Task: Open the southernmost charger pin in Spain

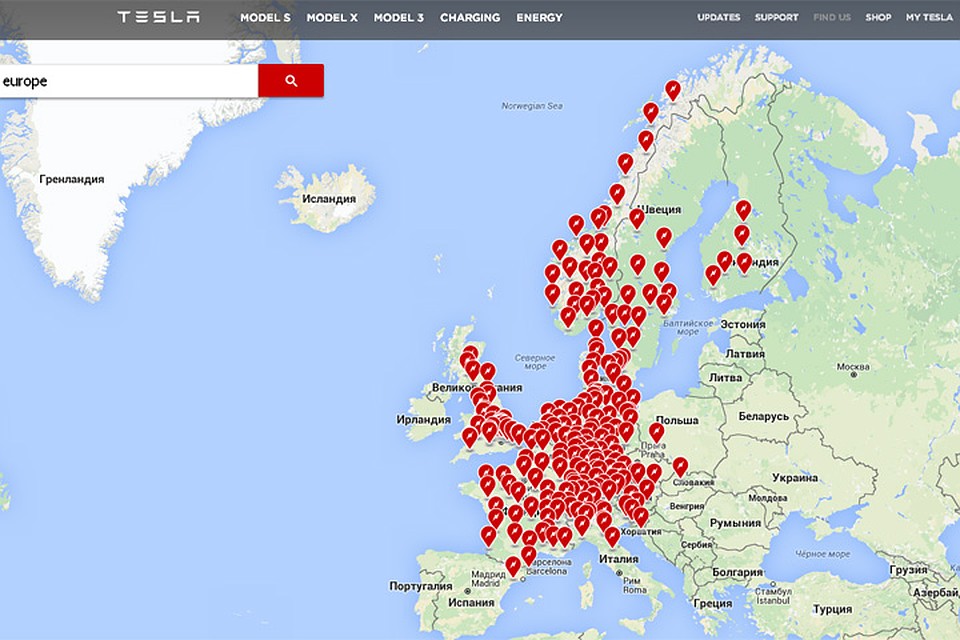Action: (513, 566)
